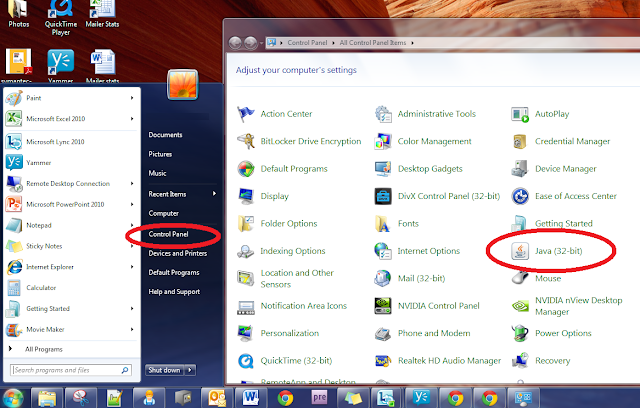Open Music from Start menu
Screen dimensions: 640x408
click(x=158, y=173)
